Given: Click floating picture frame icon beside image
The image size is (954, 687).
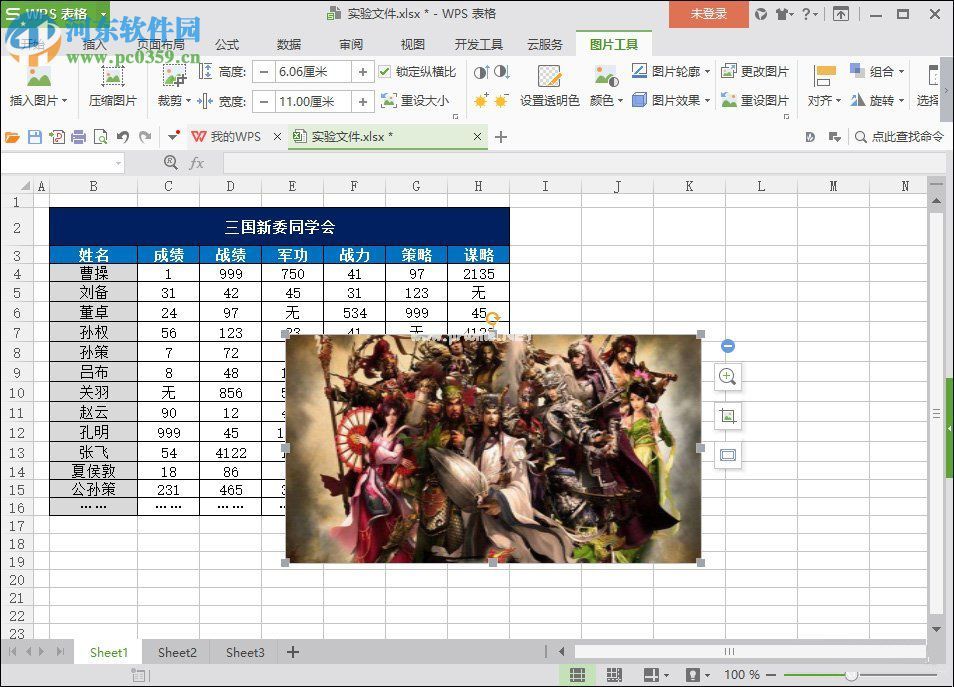Looking at the screenshot, I should (x=728, y=455).
